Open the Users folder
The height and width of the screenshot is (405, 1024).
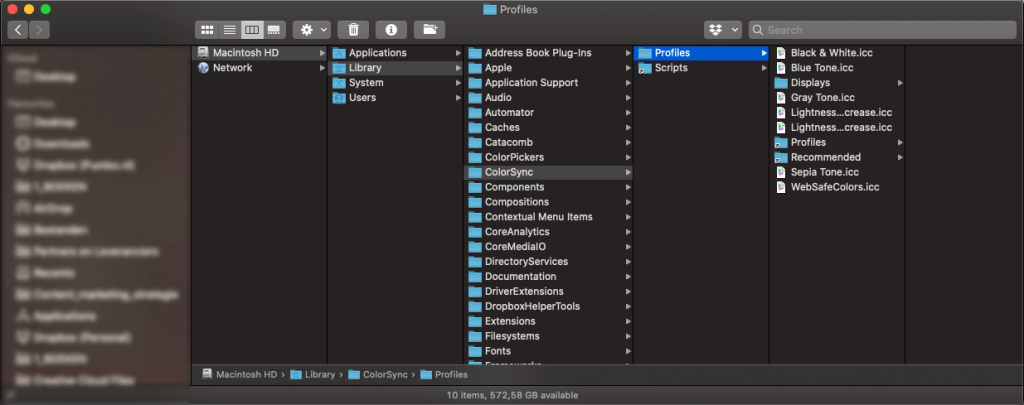tap(362, 98)
